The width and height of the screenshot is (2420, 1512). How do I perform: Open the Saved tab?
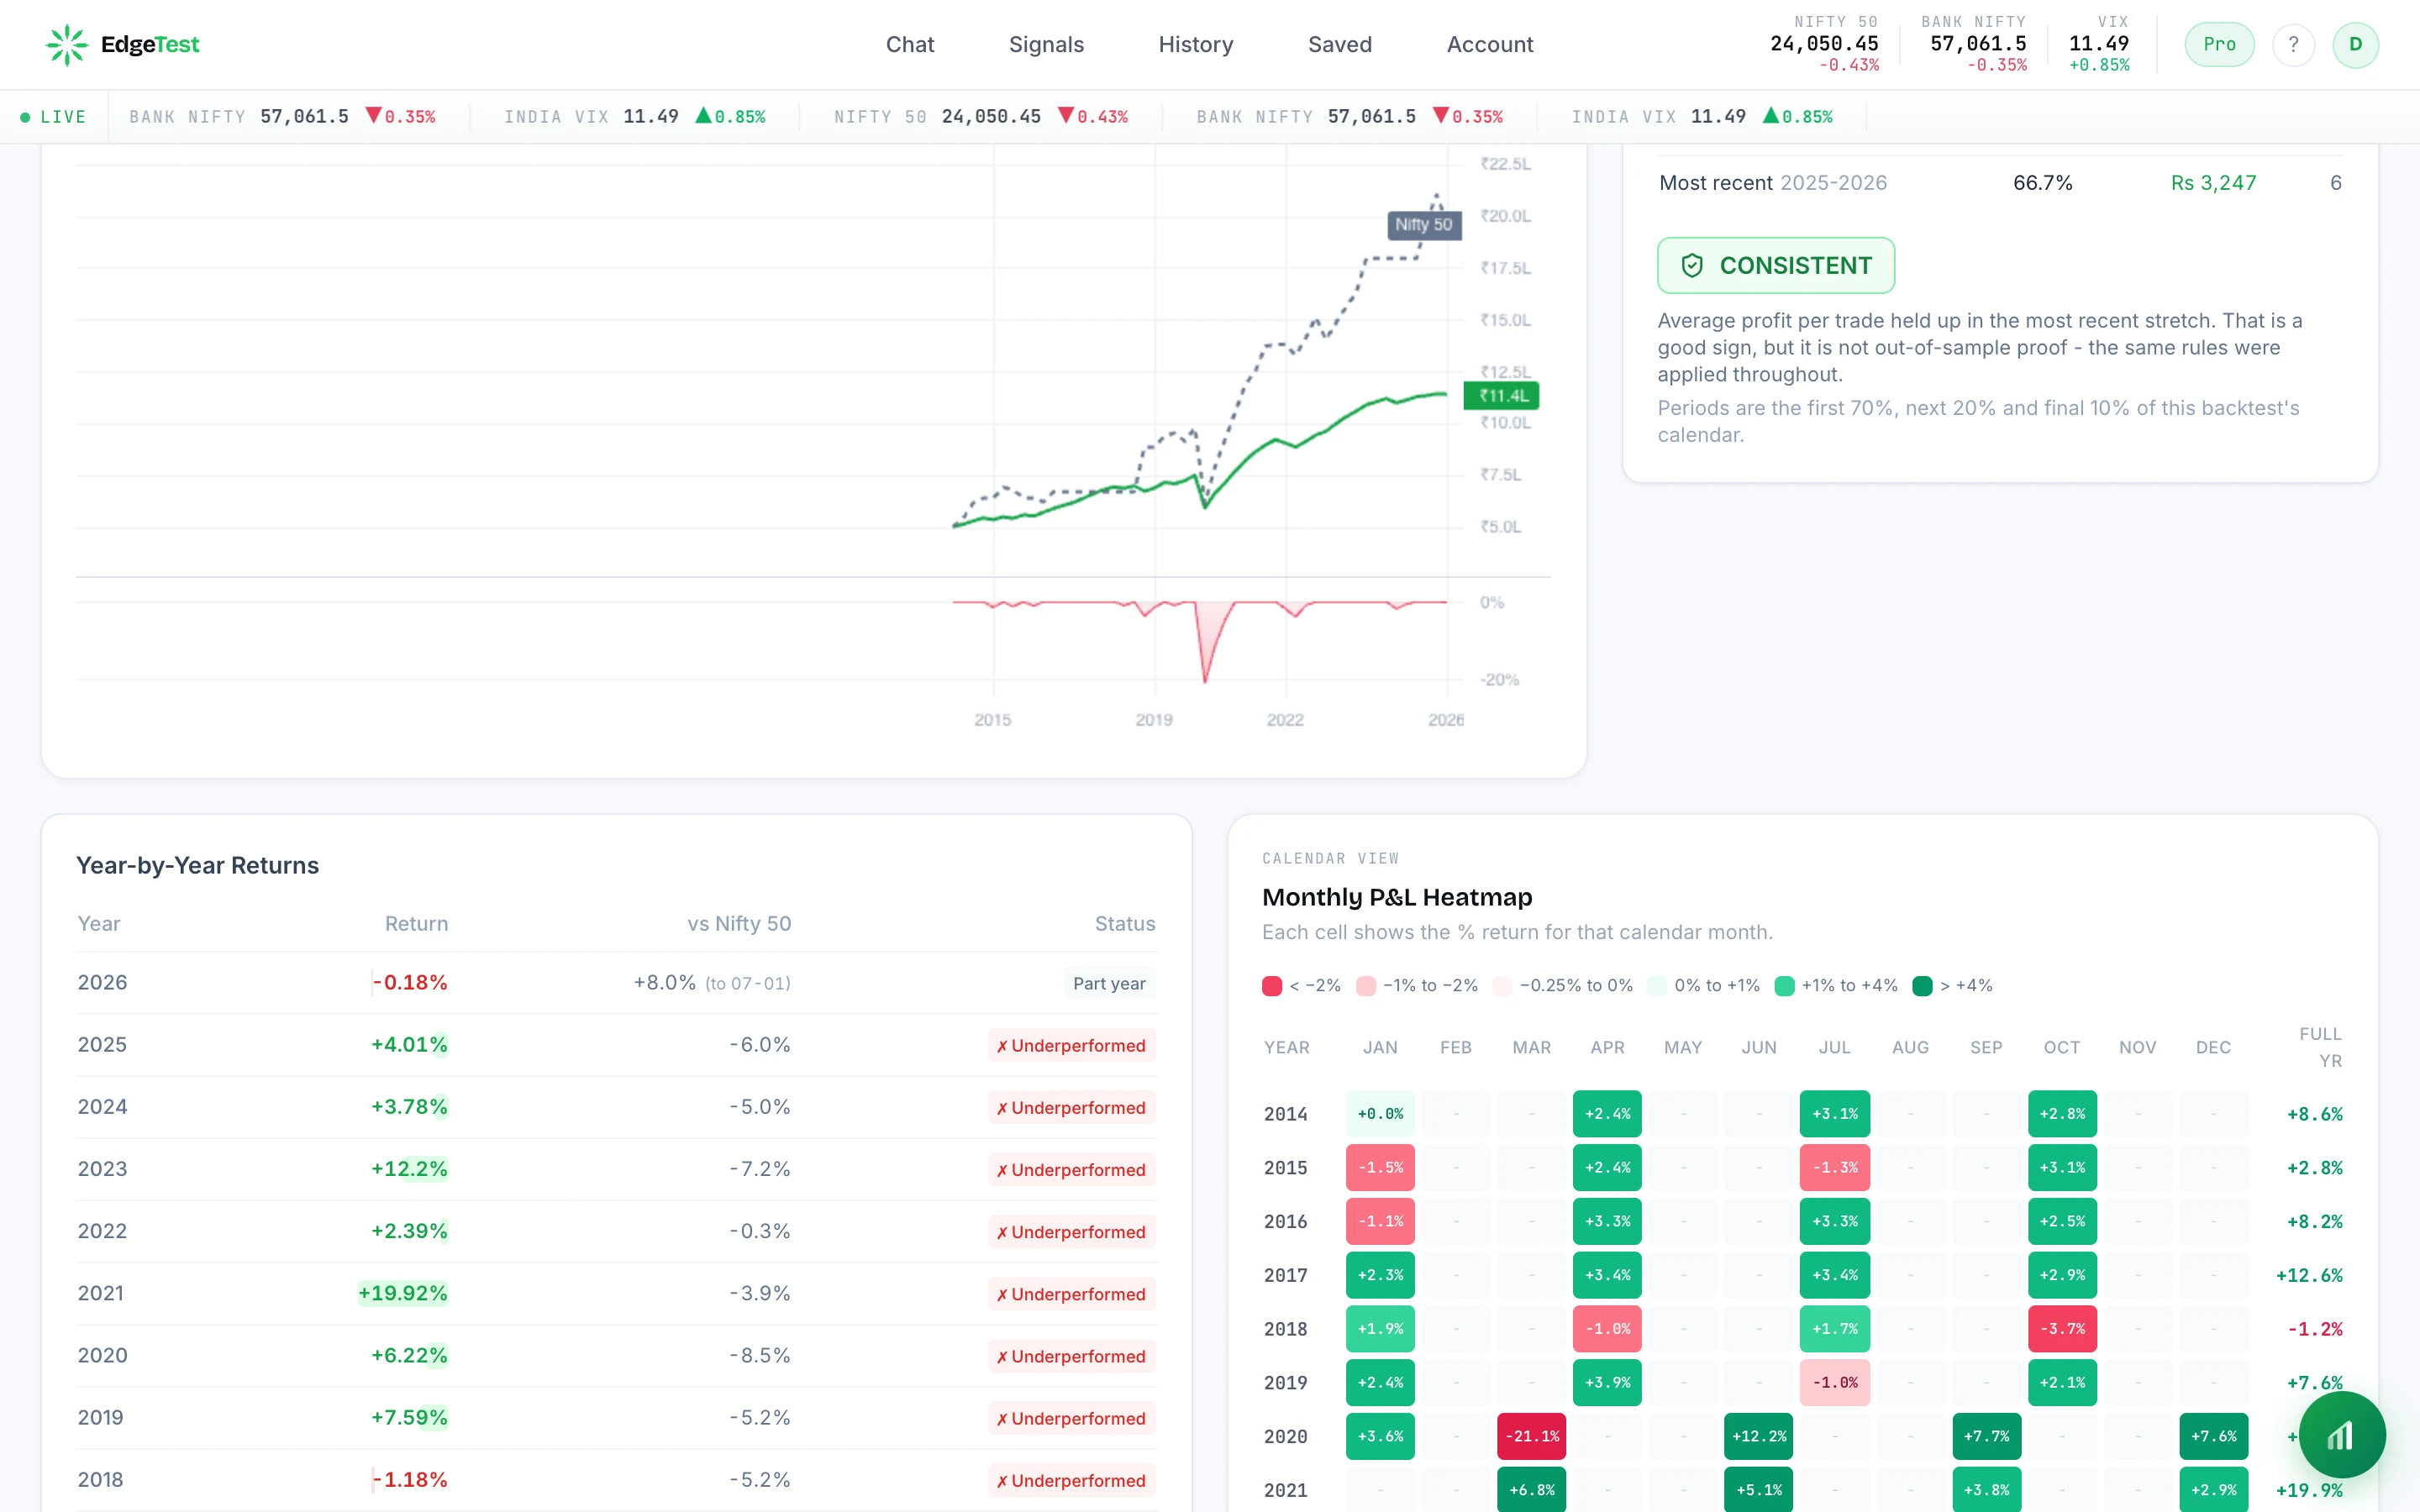[1339, 44]
